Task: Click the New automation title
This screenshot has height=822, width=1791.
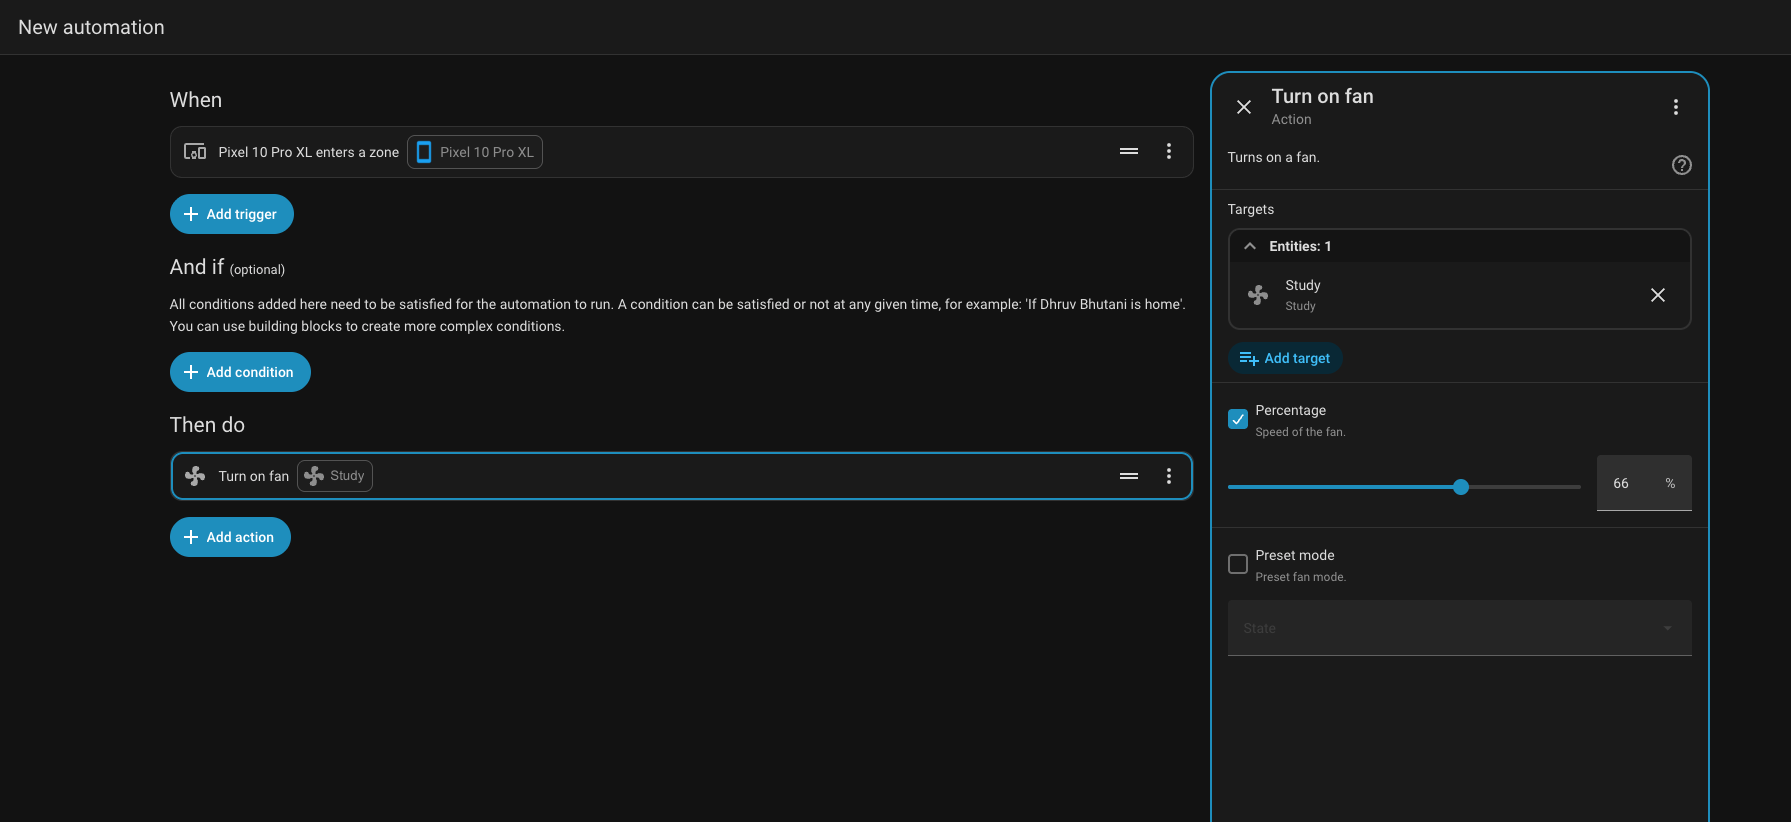Action: (x=91, y=27)
